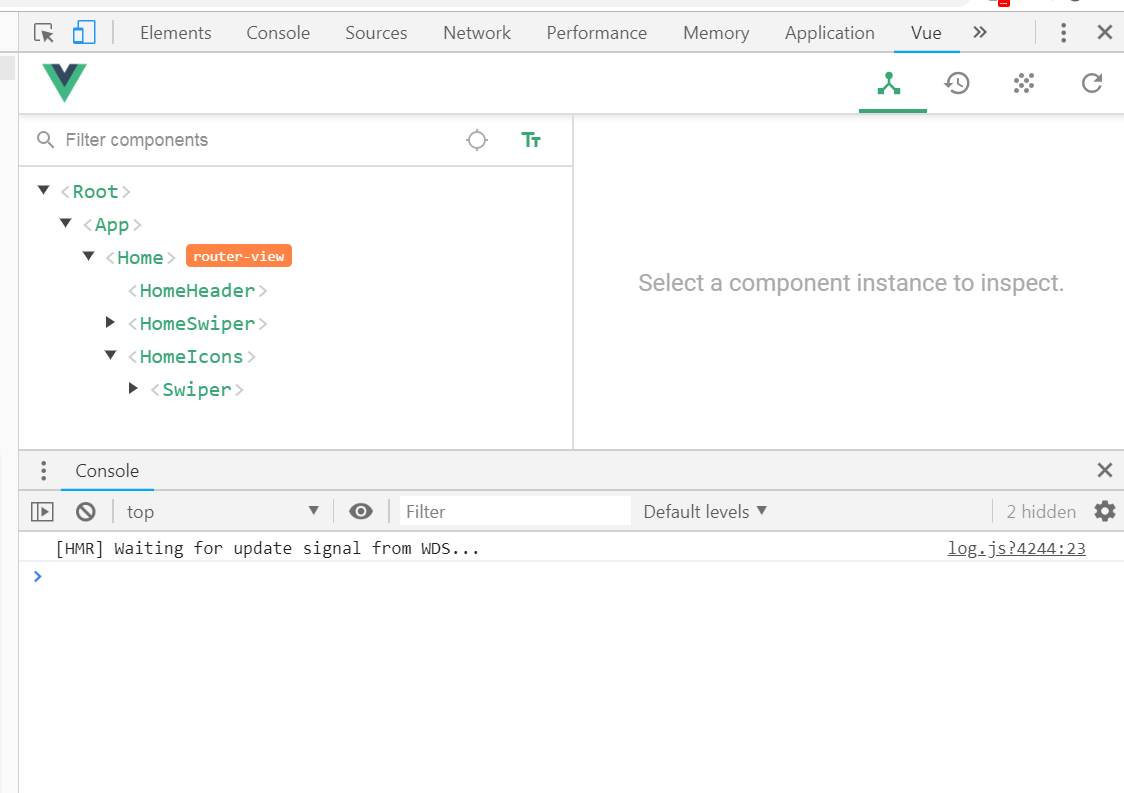
Task: Clear the console with the ban icon
Action: [86, 511]
